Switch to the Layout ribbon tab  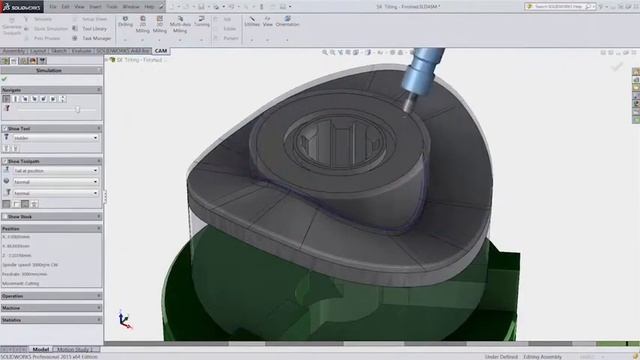tap(38, 51)
